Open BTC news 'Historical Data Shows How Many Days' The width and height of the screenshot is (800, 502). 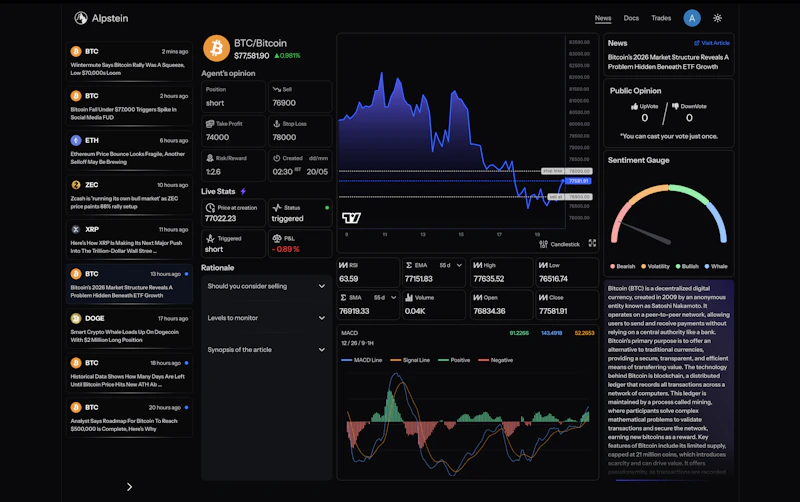(x=129, y=373)
